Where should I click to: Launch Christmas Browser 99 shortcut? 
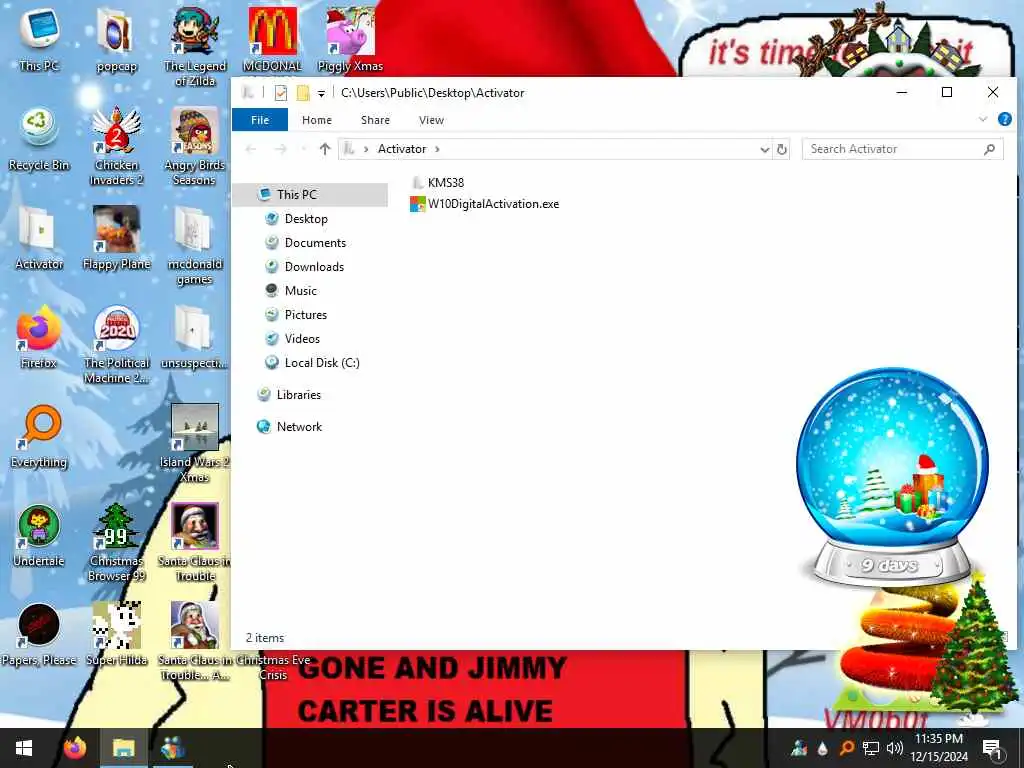click(116, 542)
